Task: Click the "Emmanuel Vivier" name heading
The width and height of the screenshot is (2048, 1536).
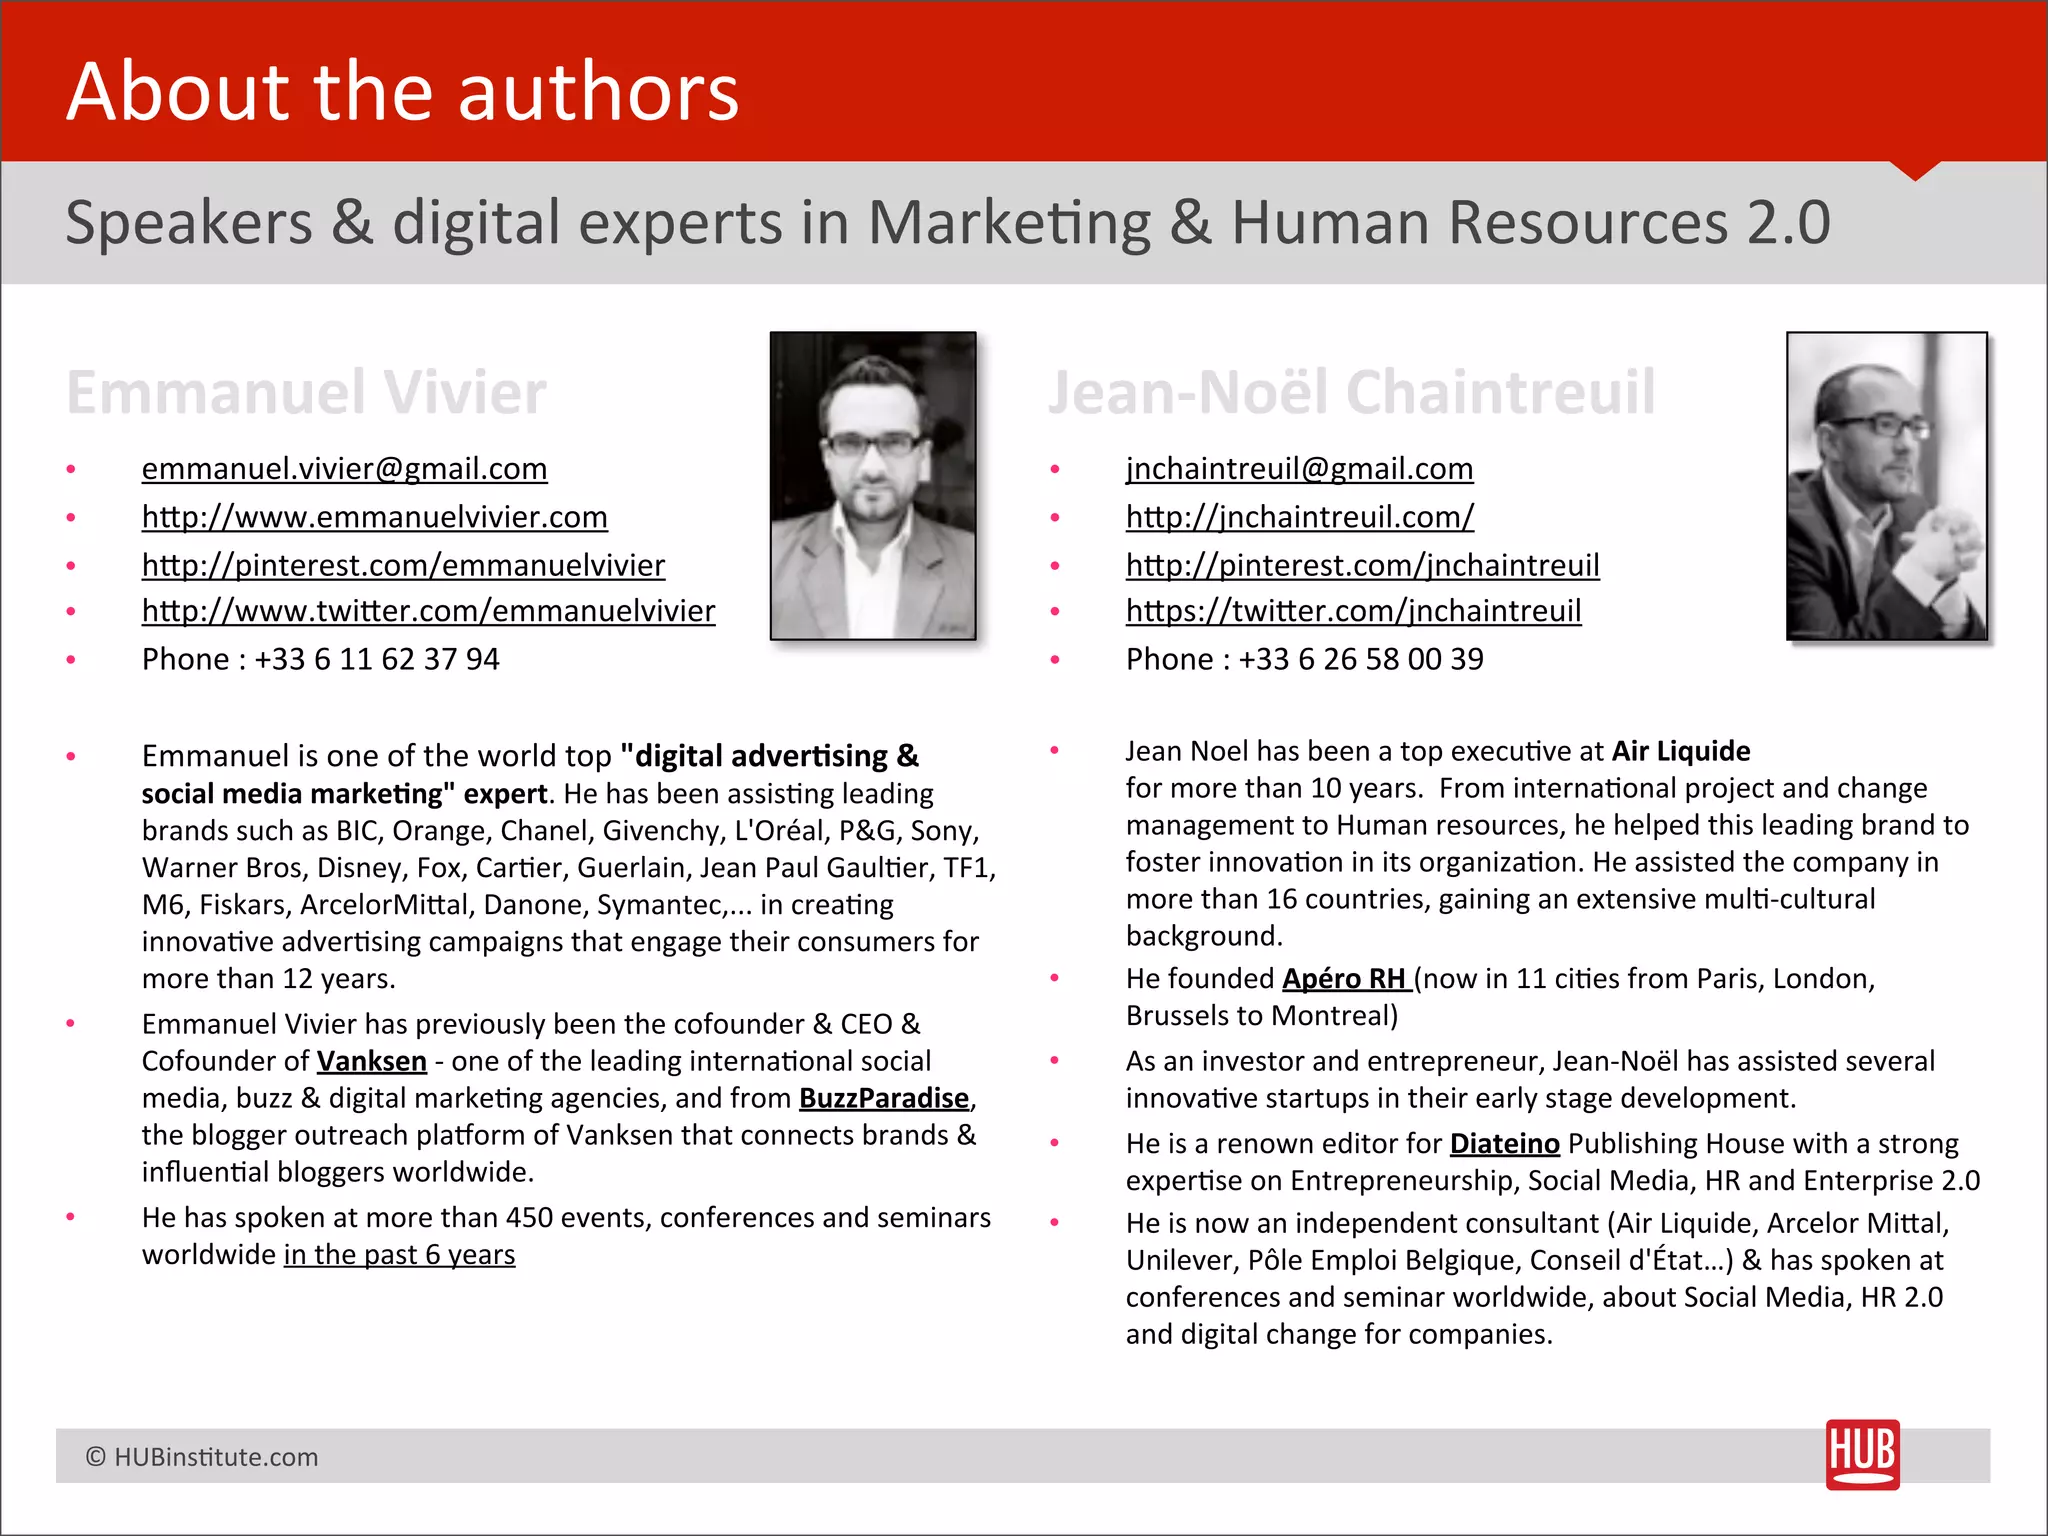Action: (306, 392)
